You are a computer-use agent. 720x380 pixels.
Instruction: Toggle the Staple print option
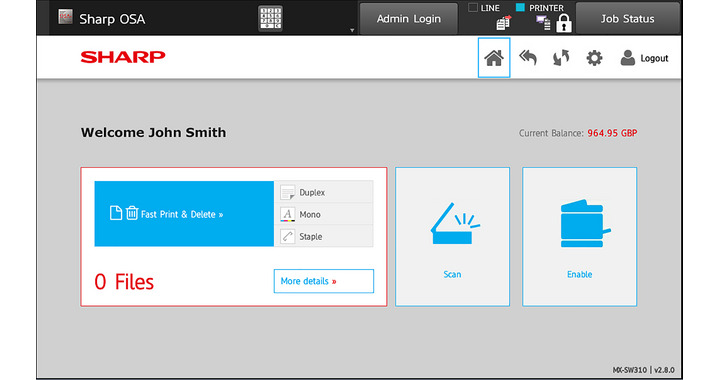point(324,236)
